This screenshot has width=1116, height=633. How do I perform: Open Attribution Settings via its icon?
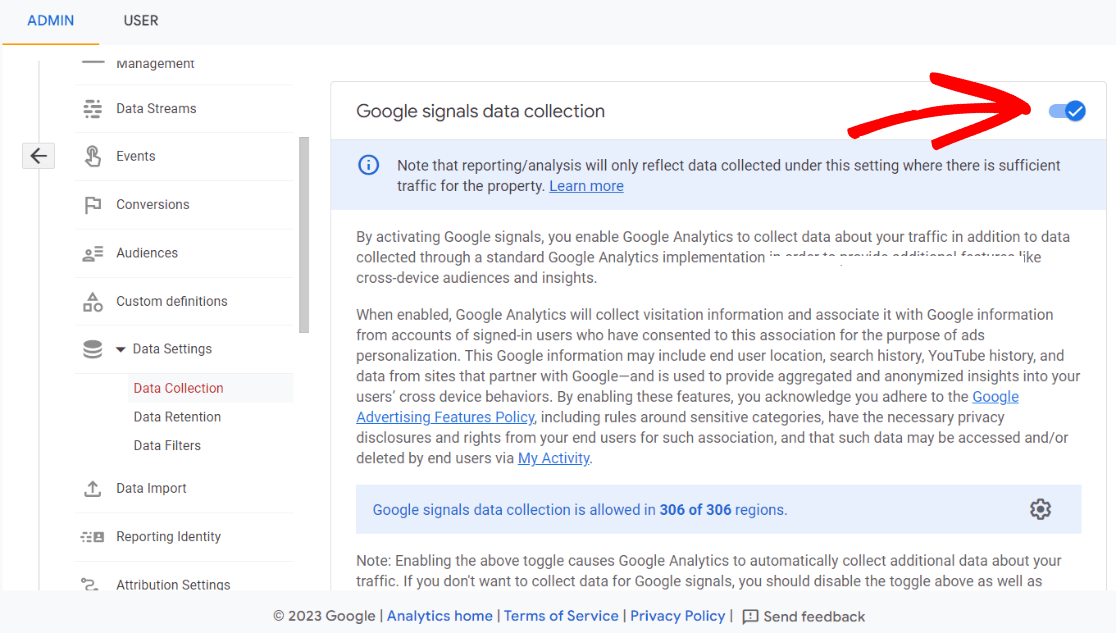point(92,584)
